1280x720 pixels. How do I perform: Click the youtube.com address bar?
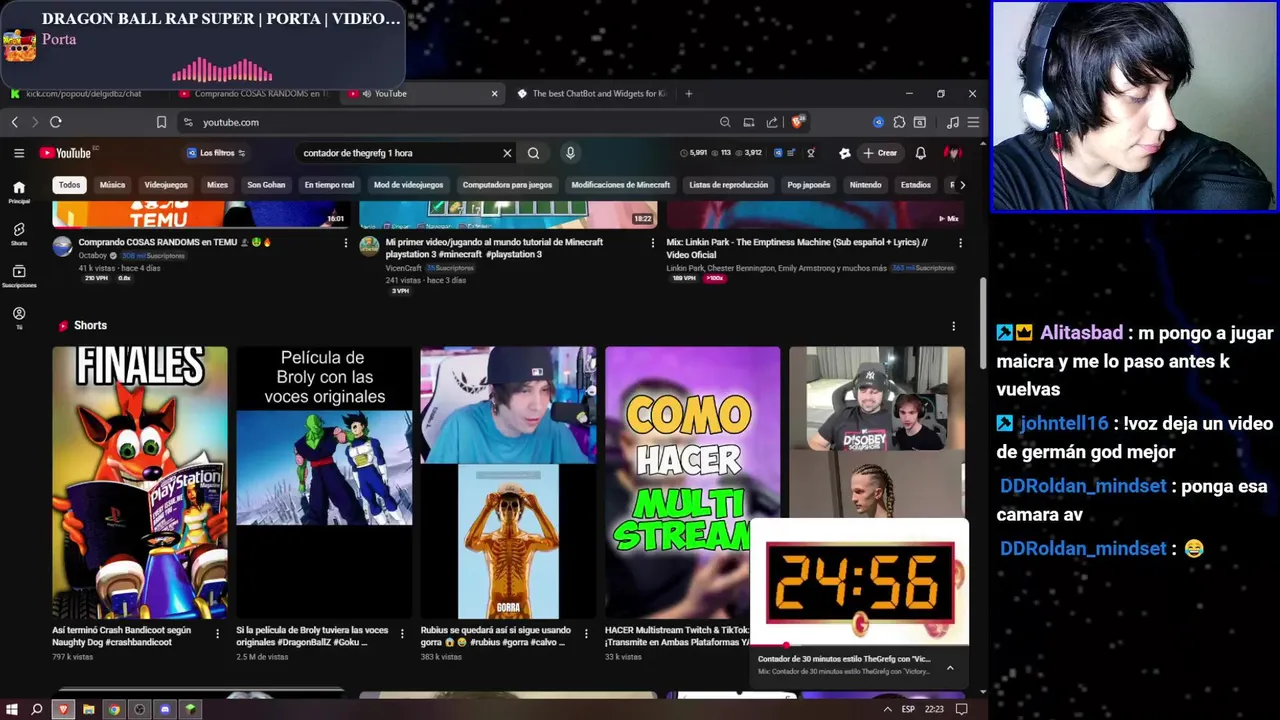click(445, 122)
